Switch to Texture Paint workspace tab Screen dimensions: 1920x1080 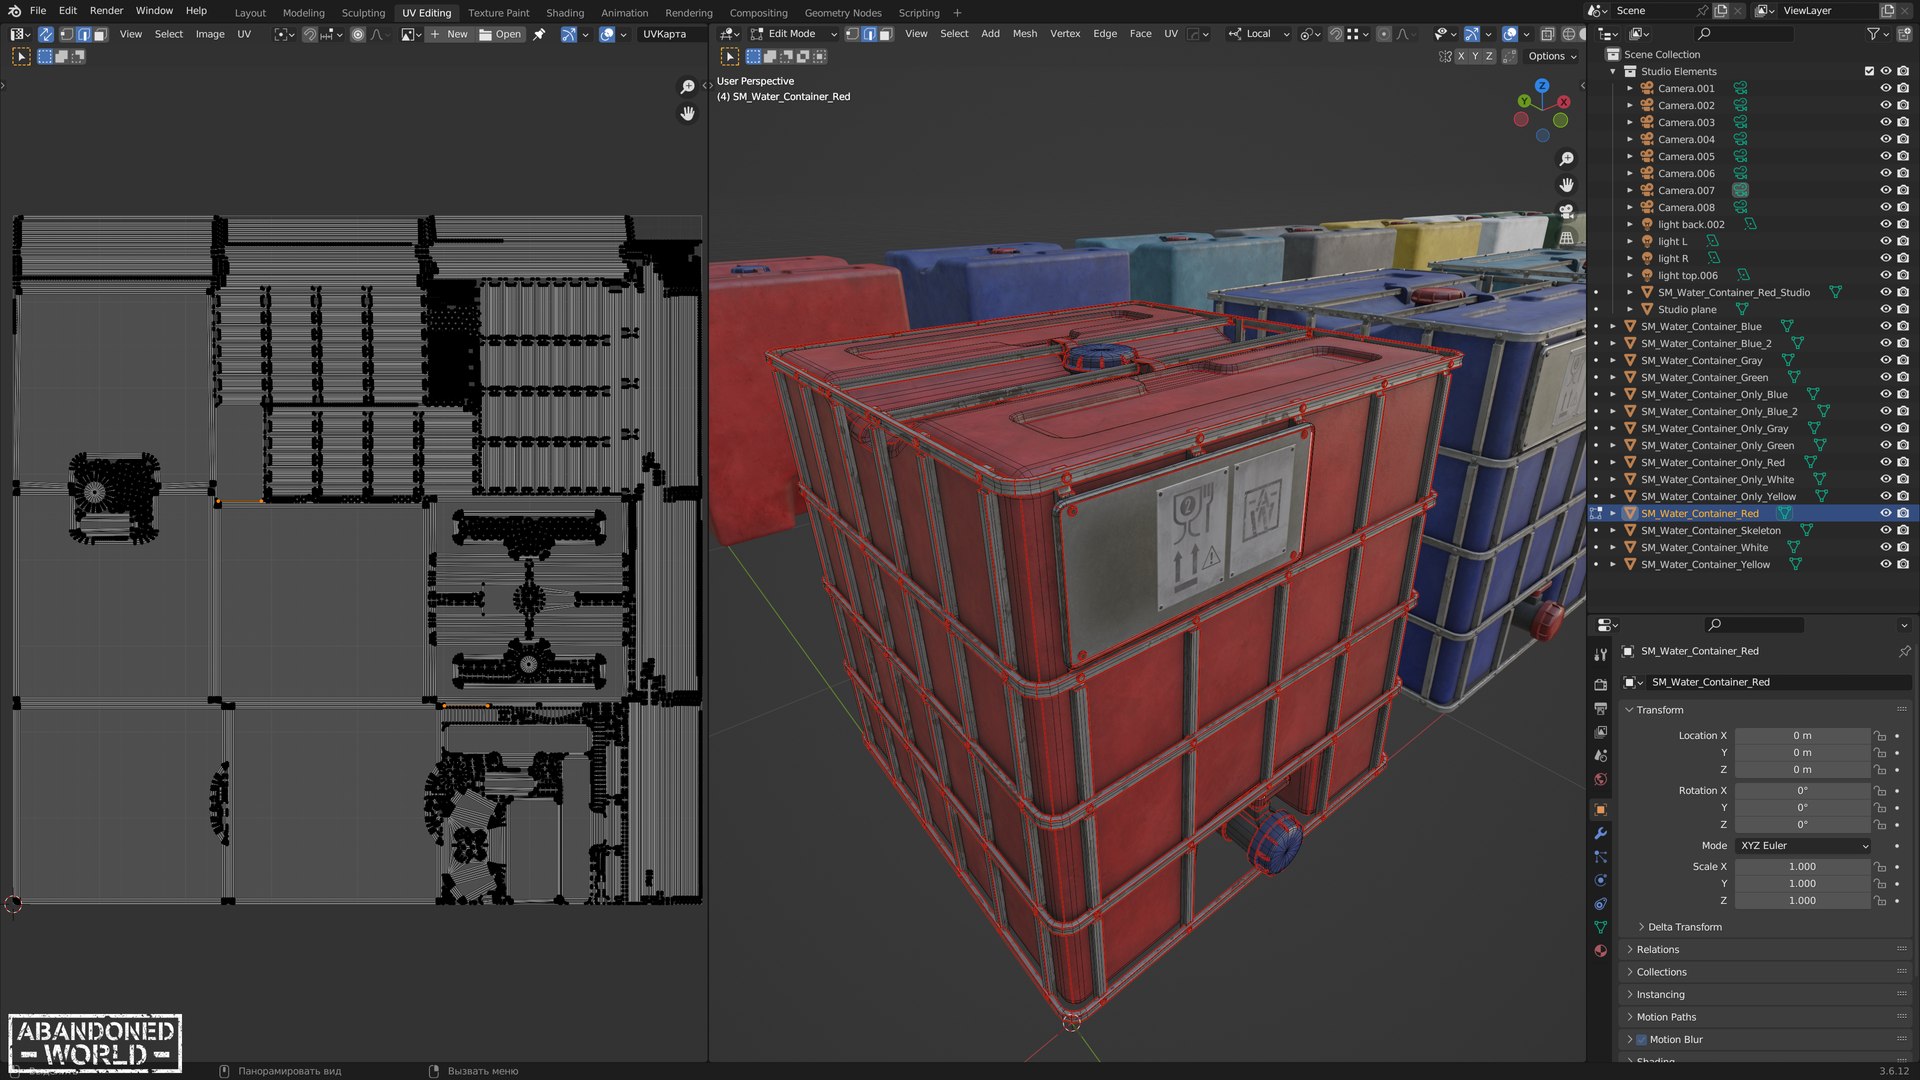coord(498,13)
